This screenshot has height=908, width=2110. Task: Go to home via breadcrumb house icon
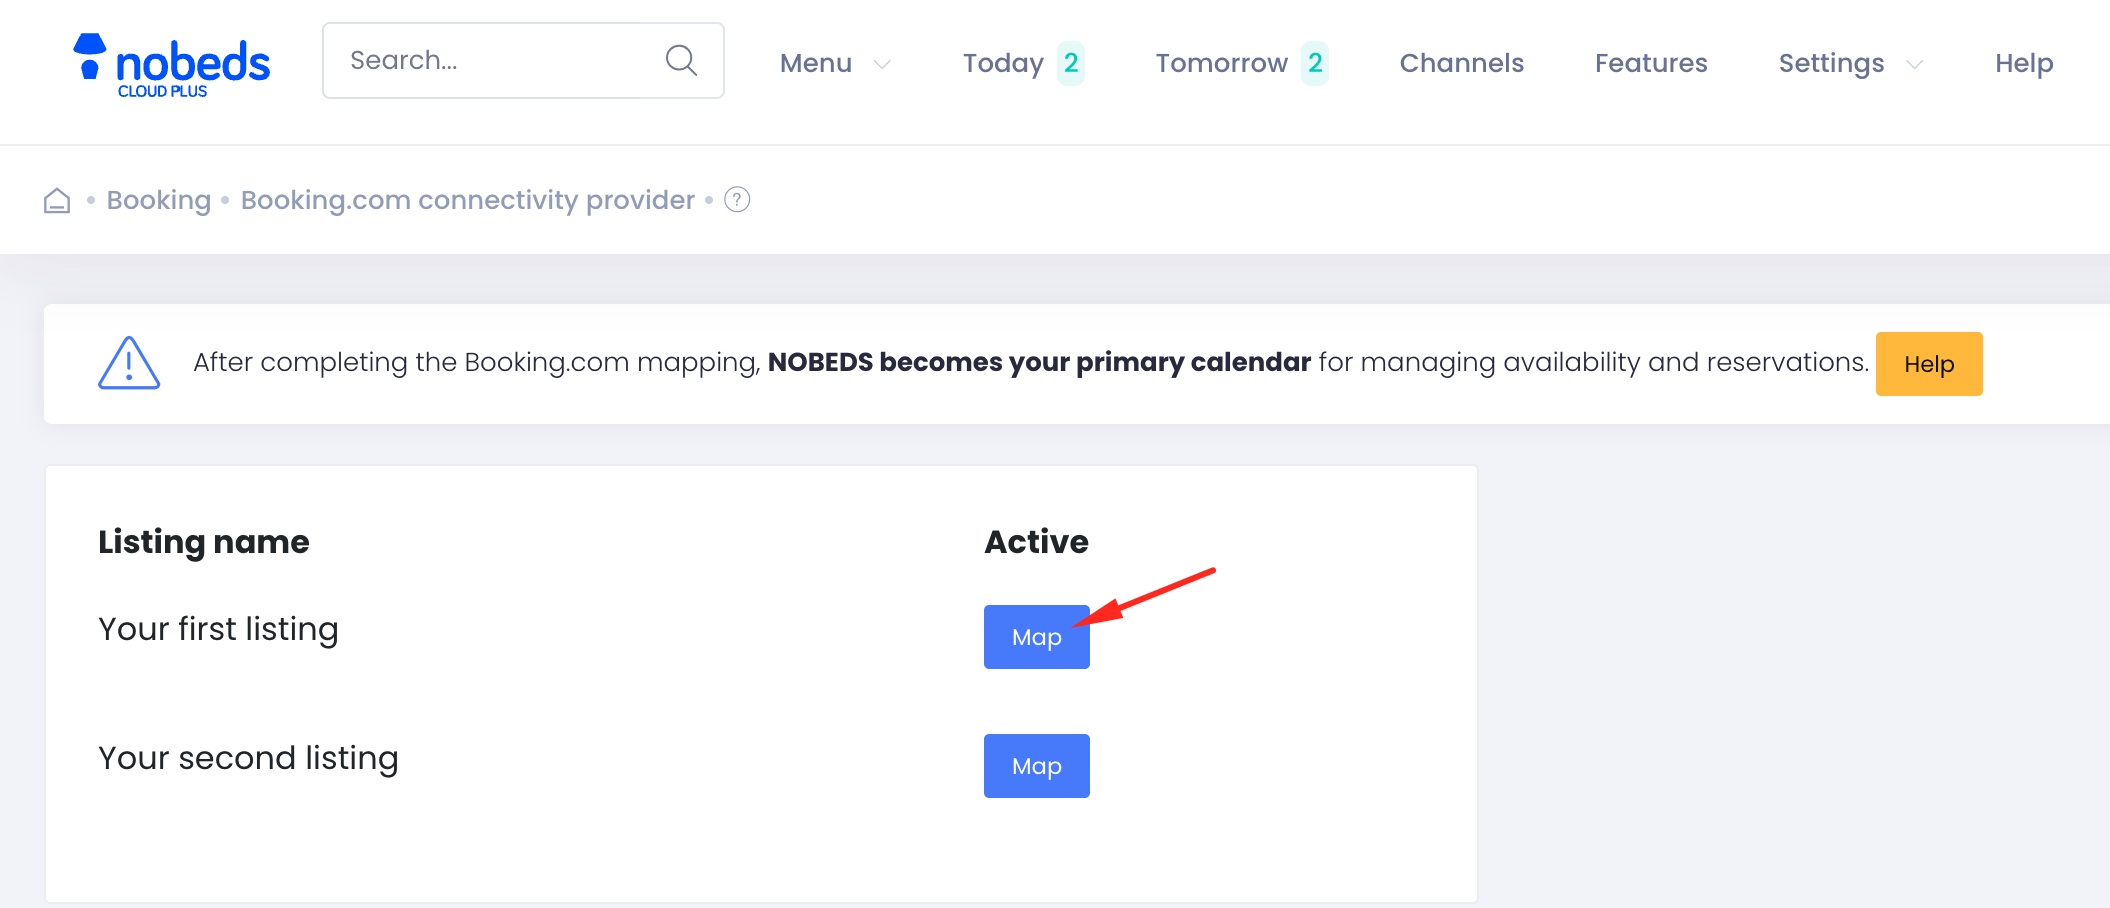point(57,201)
